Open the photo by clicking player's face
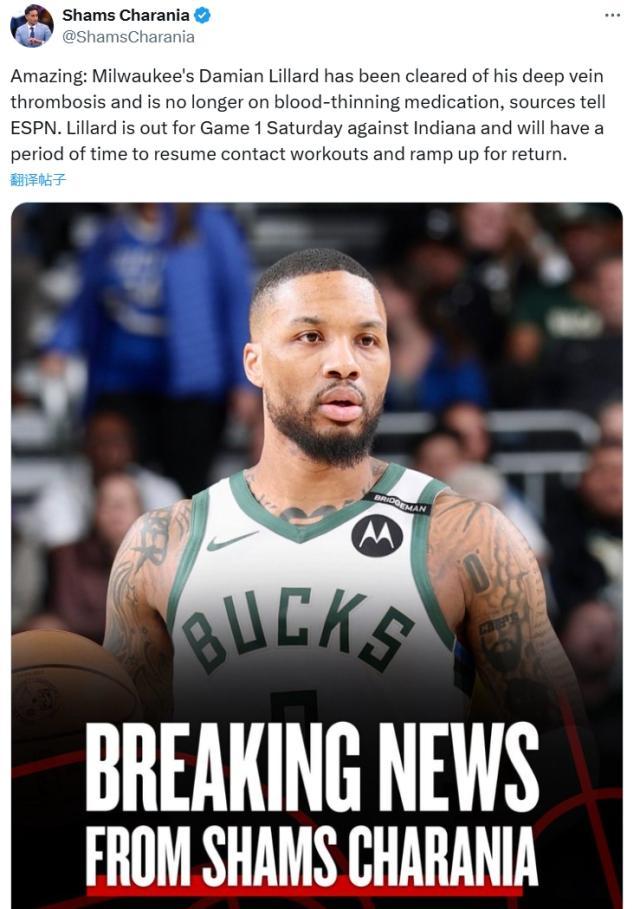Image resolution: width=640 pixels, height=909 pixels. [319, 359]
